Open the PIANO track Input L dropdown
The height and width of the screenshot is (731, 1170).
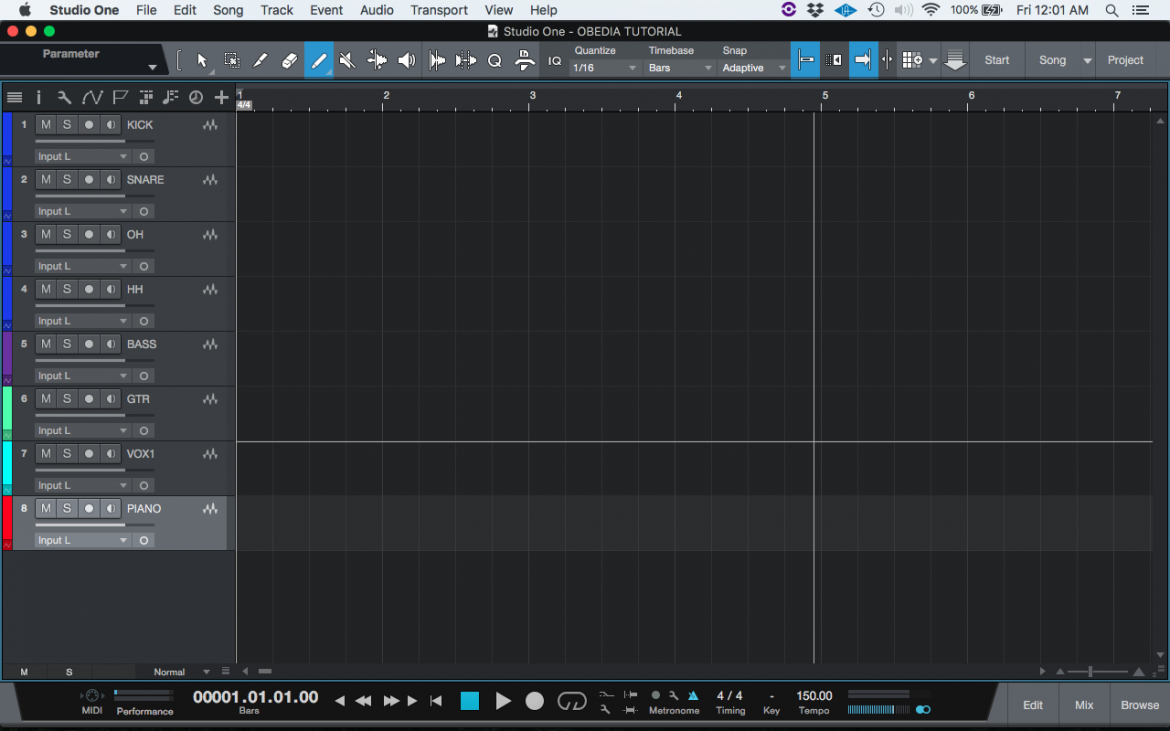tap(82, 540)
